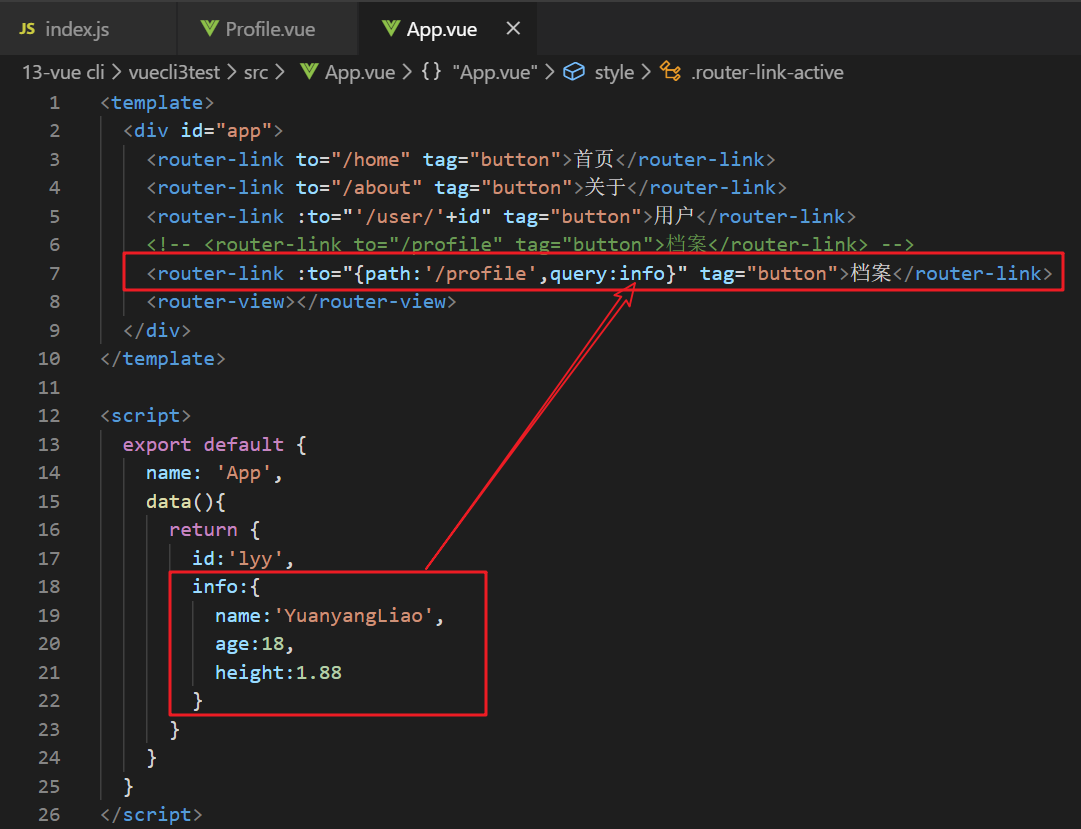Click the '/user/'+id expression
Image resolution: width=1081 pixels, height=829 pixels.
click(423, 217)
